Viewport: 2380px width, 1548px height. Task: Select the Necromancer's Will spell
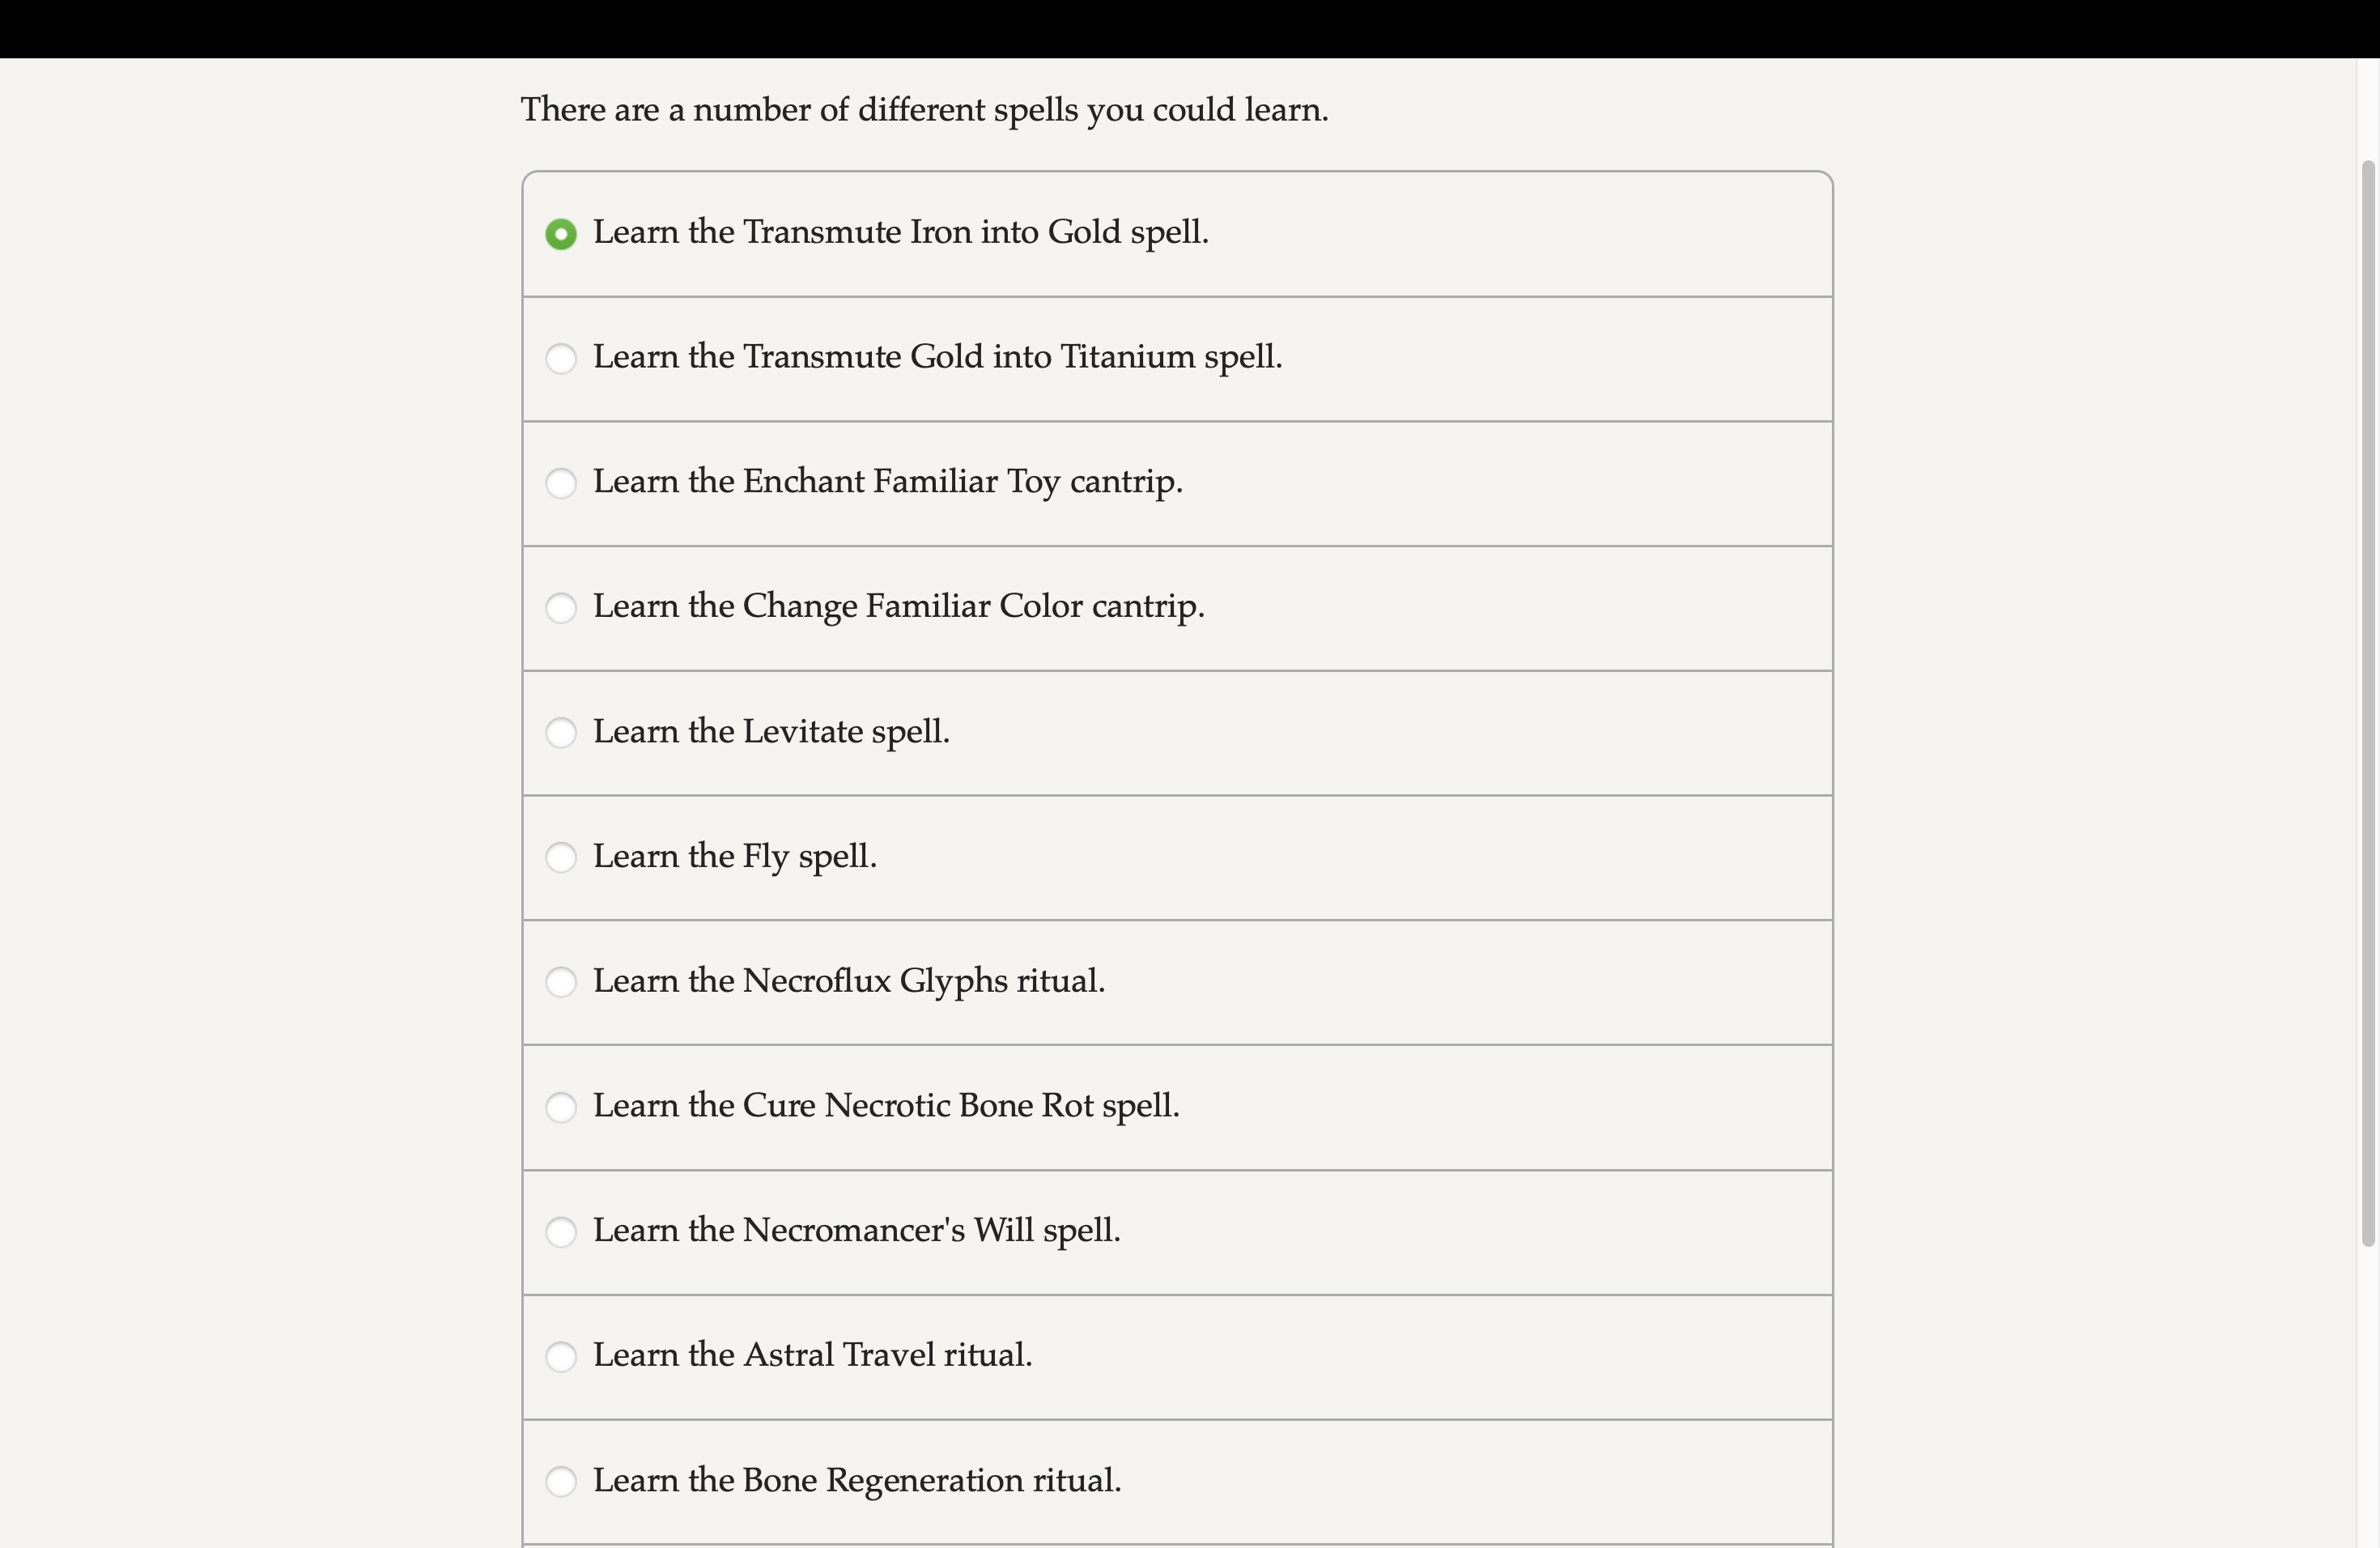click(562, 1232)
